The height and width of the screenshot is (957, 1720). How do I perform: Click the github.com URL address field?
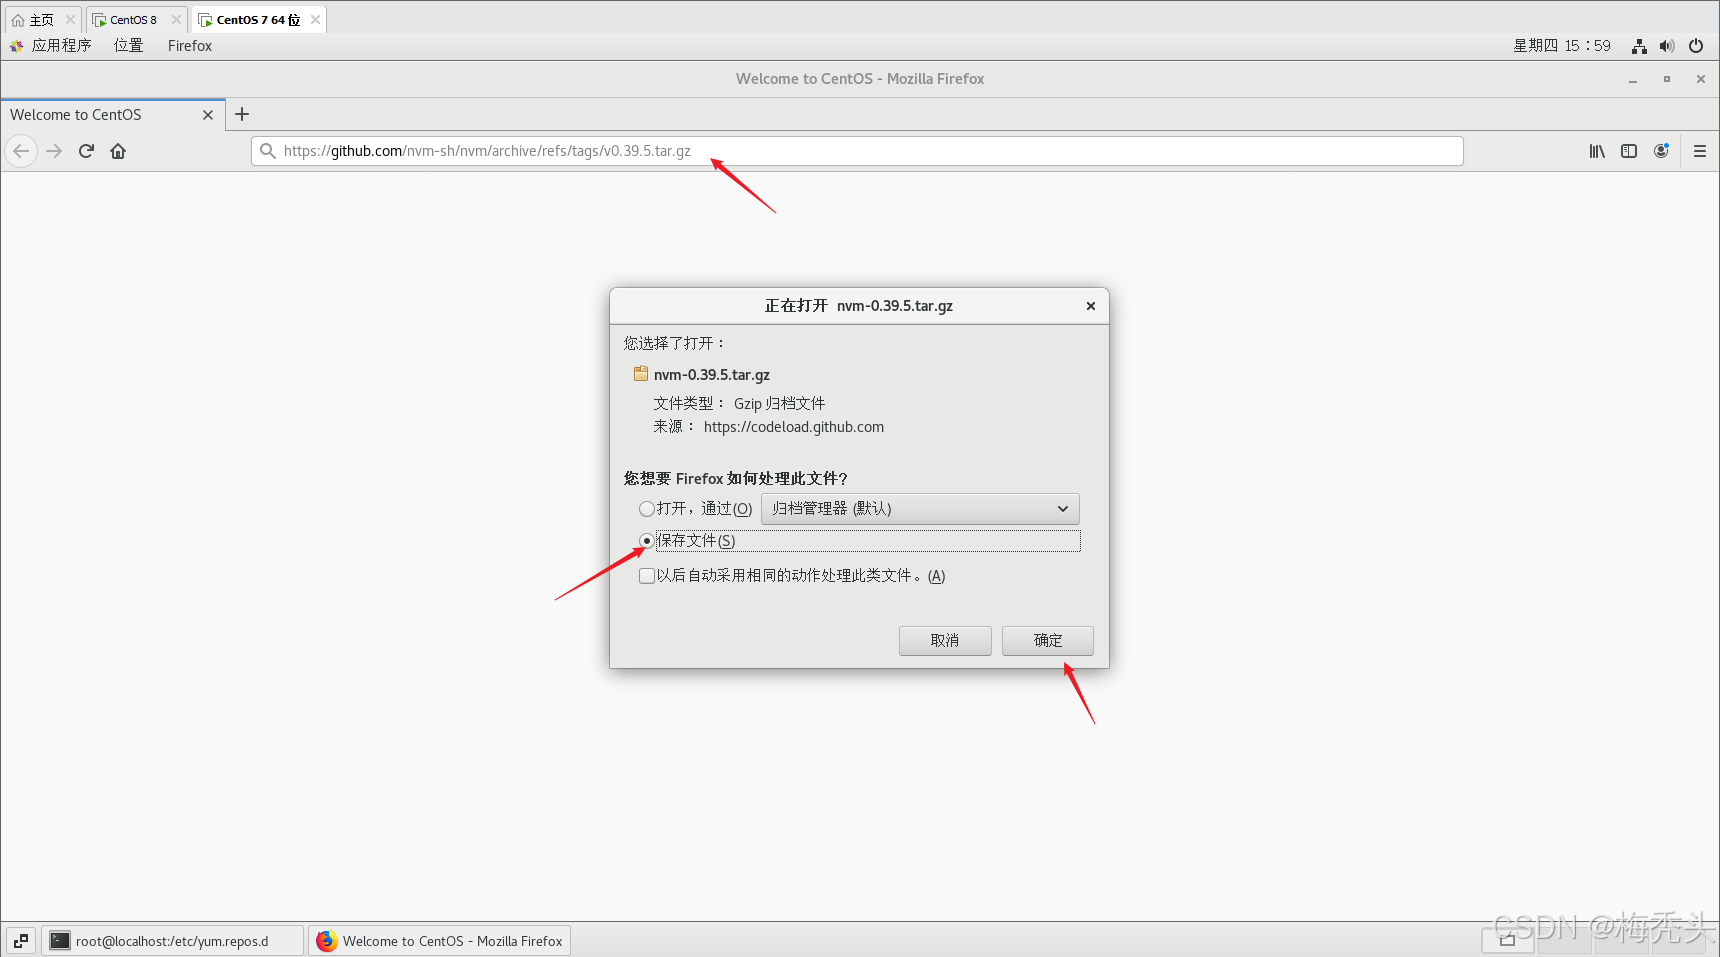click(x=857, y=151)
